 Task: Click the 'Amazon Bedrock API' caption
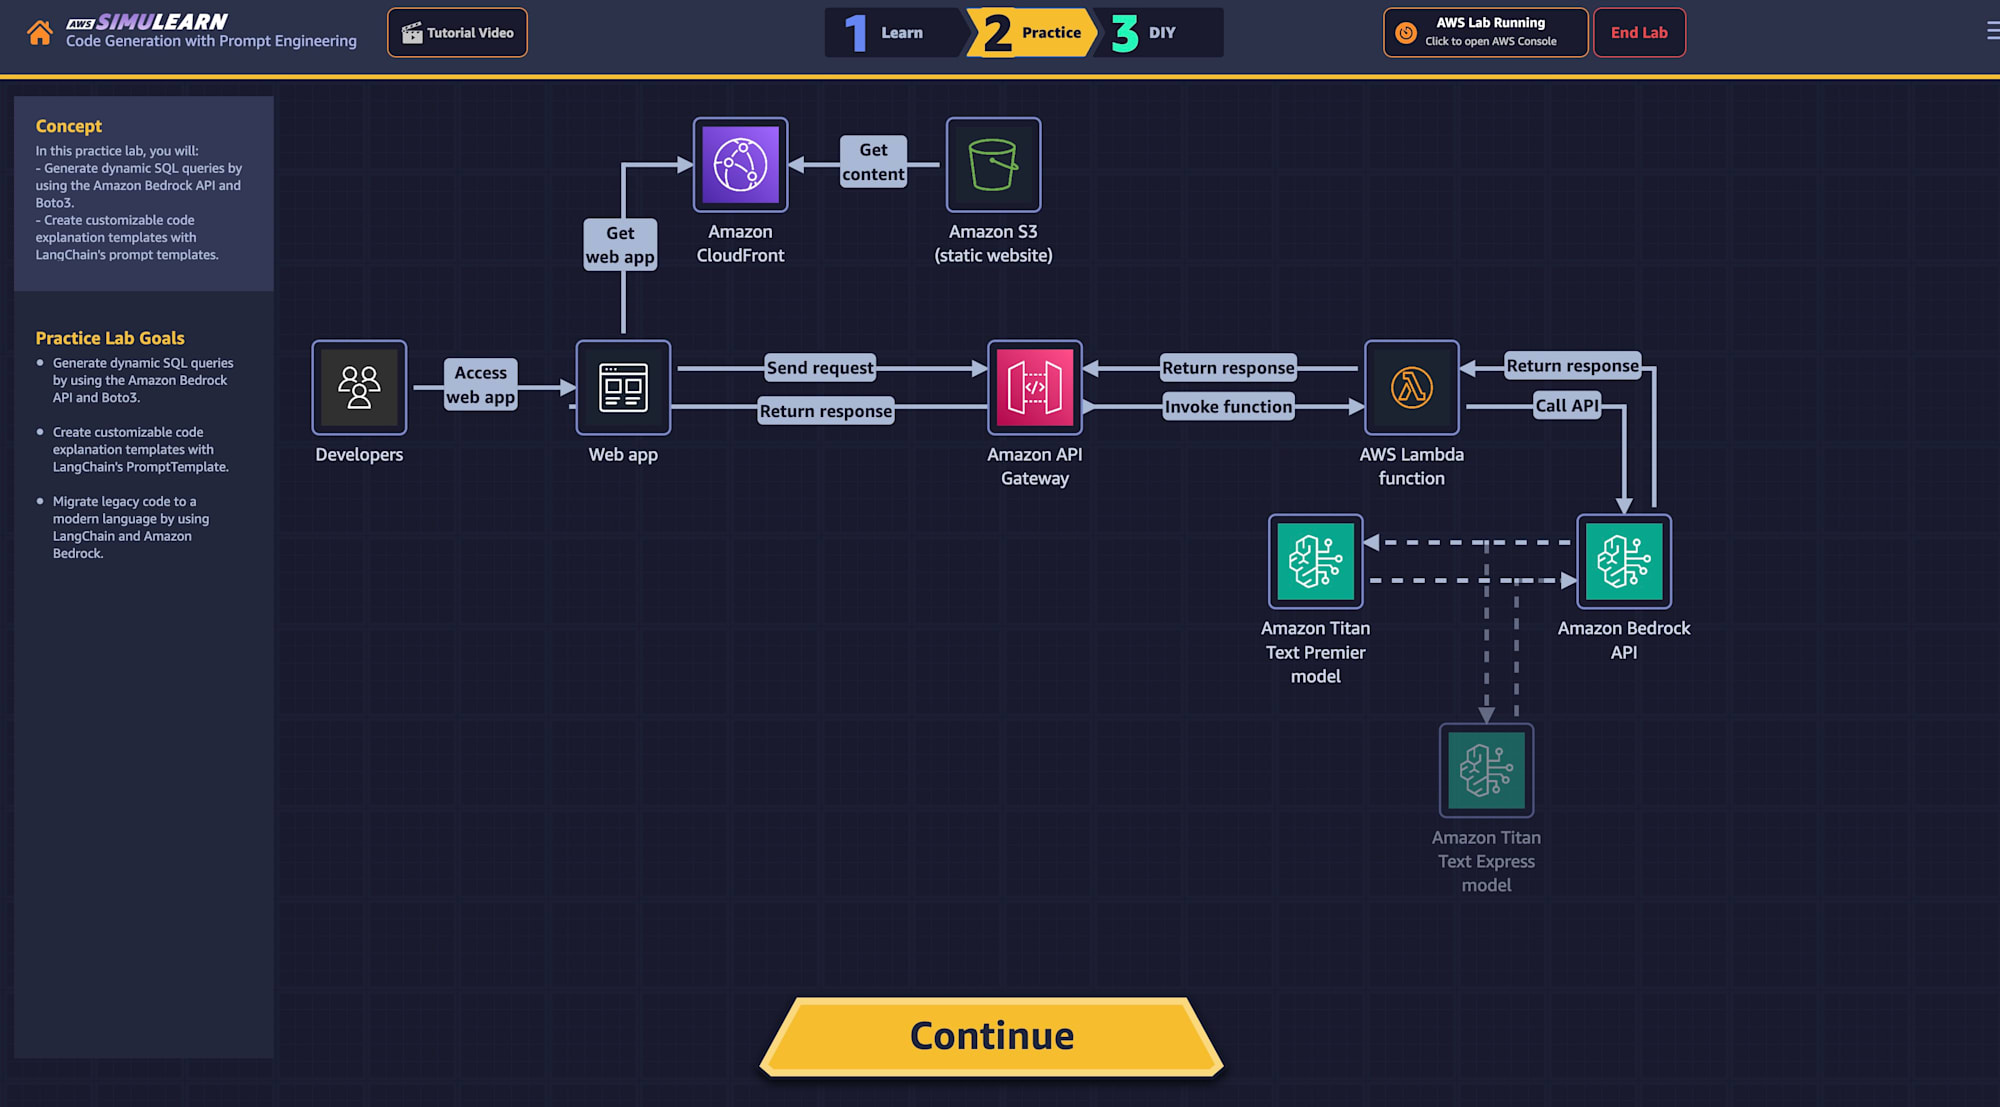(1624, 640)
